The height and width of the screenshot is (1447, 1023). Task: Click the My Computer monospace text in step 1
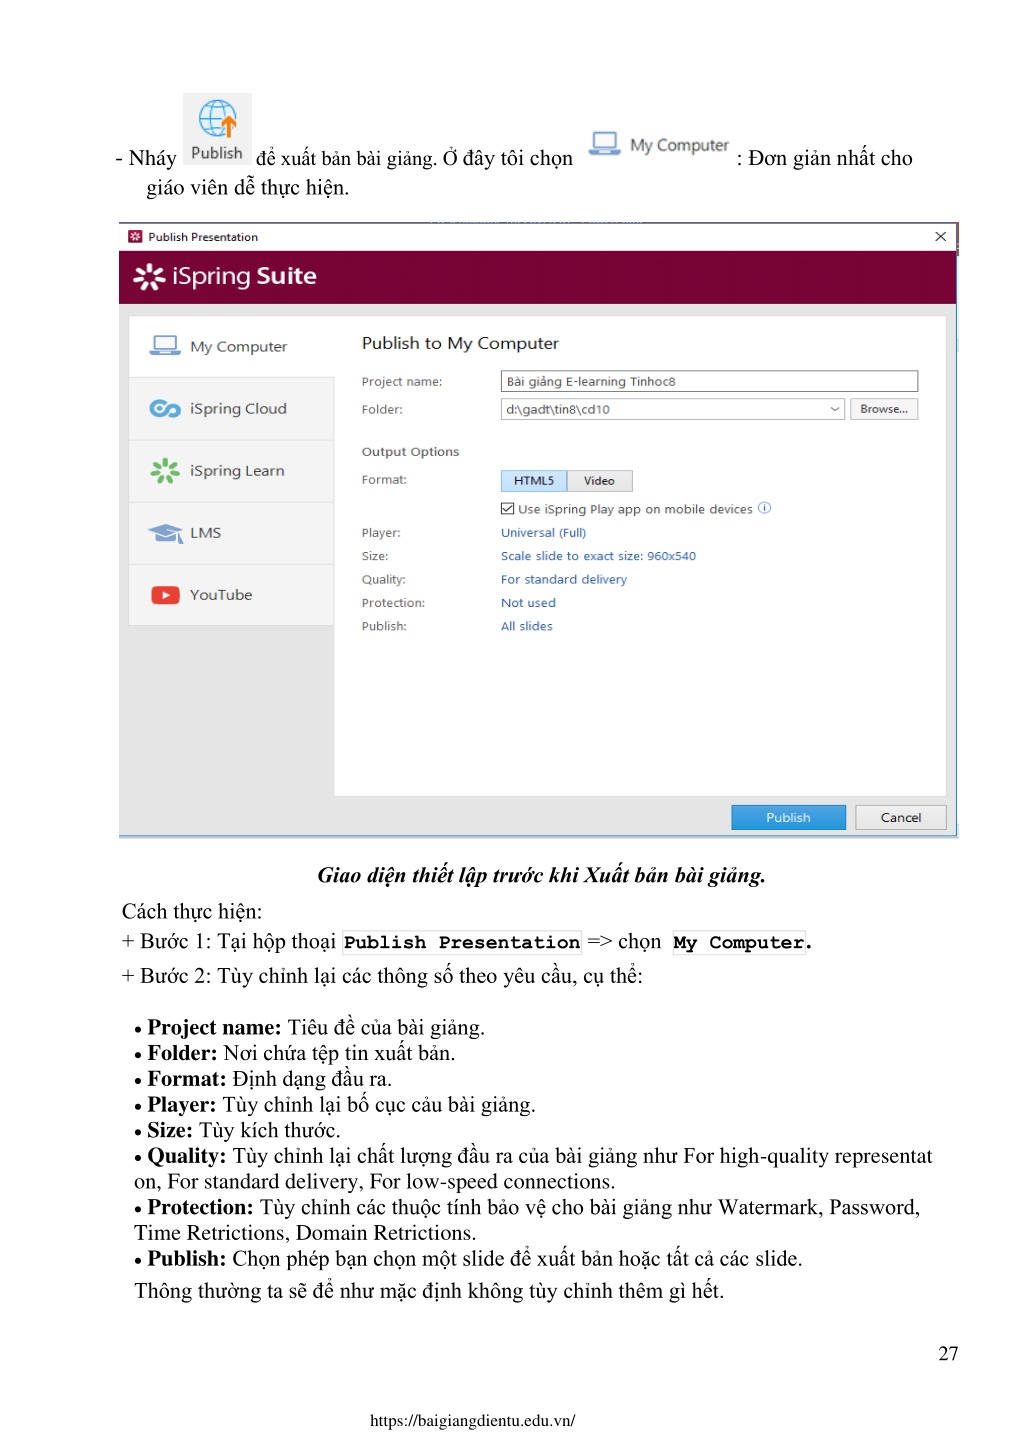[x=739, y=942]
